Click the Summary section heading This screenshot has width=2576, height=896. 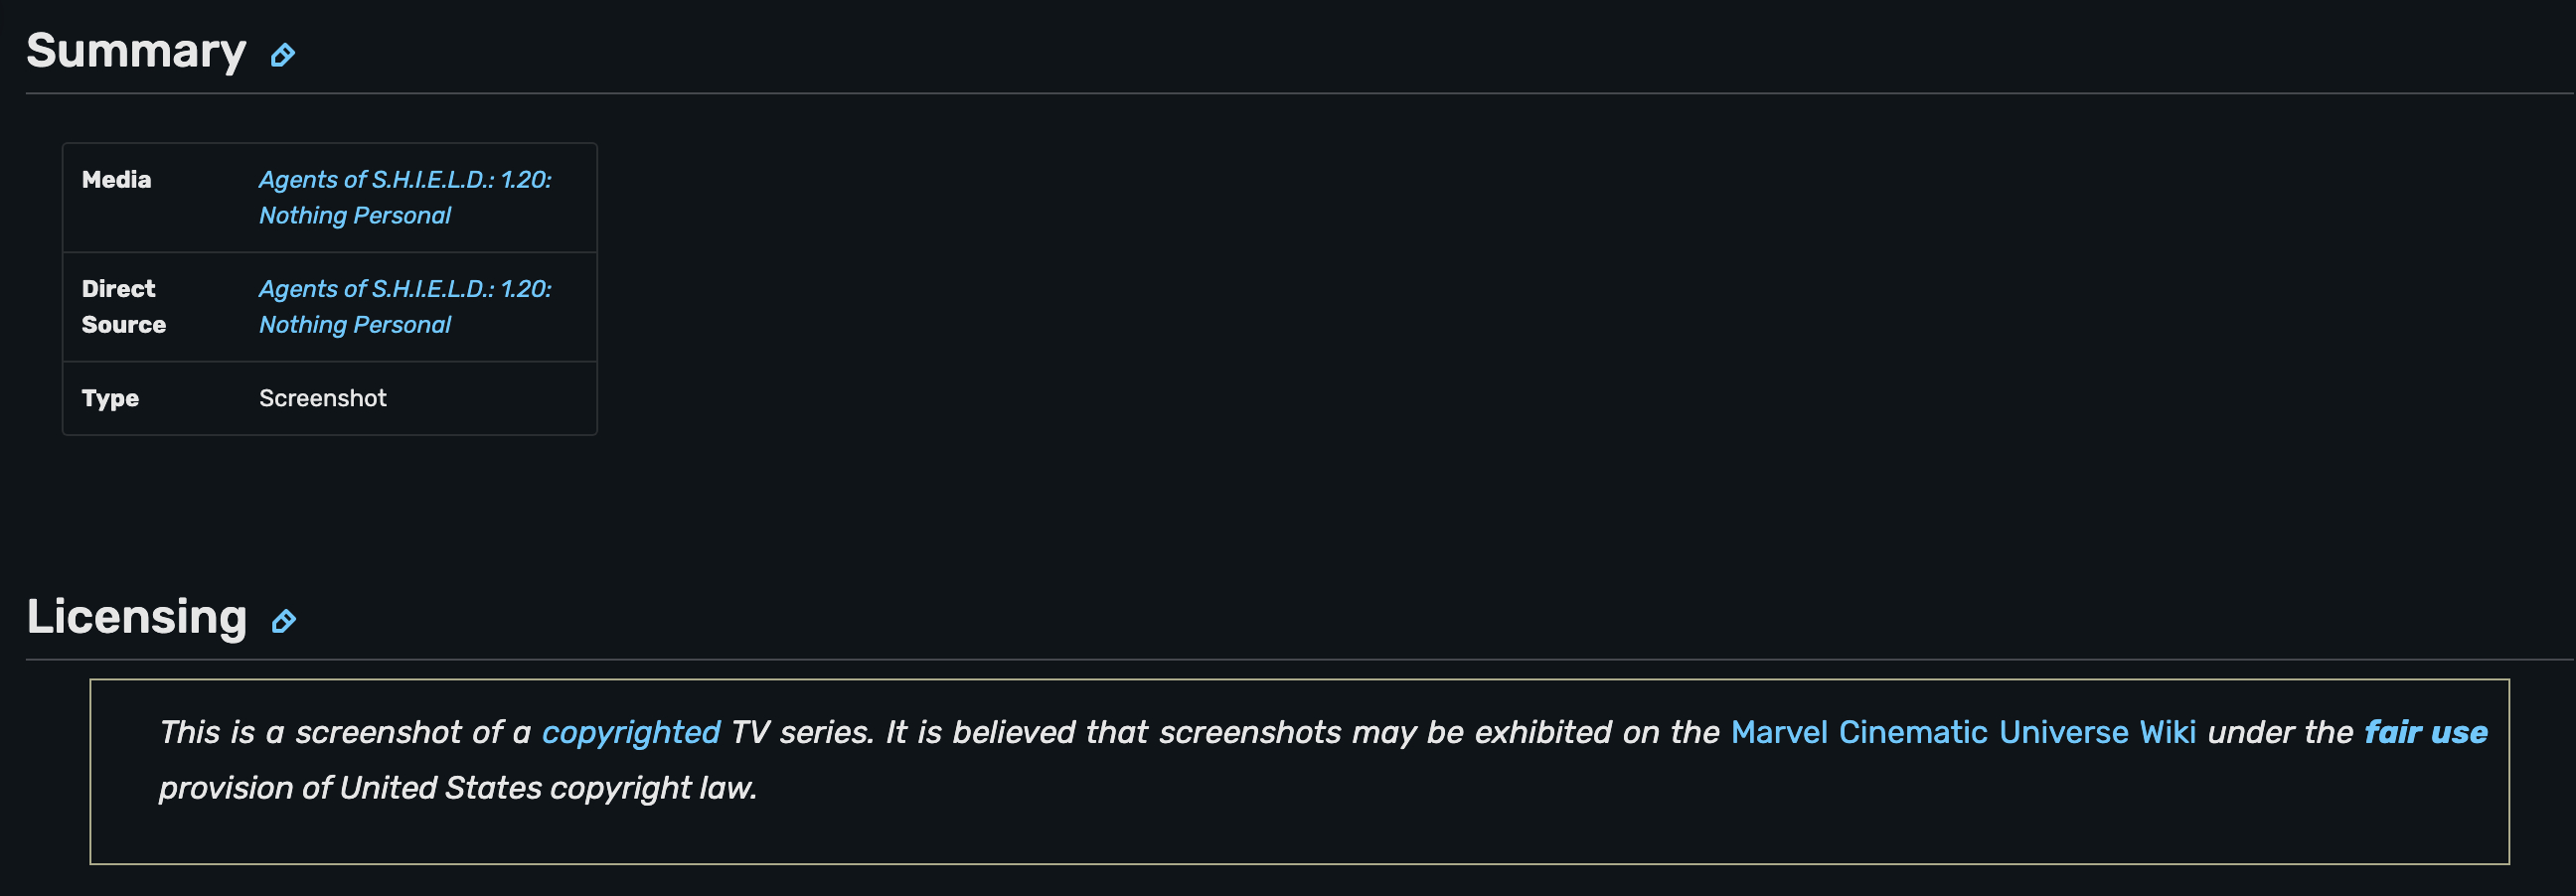tap(136, 50)
